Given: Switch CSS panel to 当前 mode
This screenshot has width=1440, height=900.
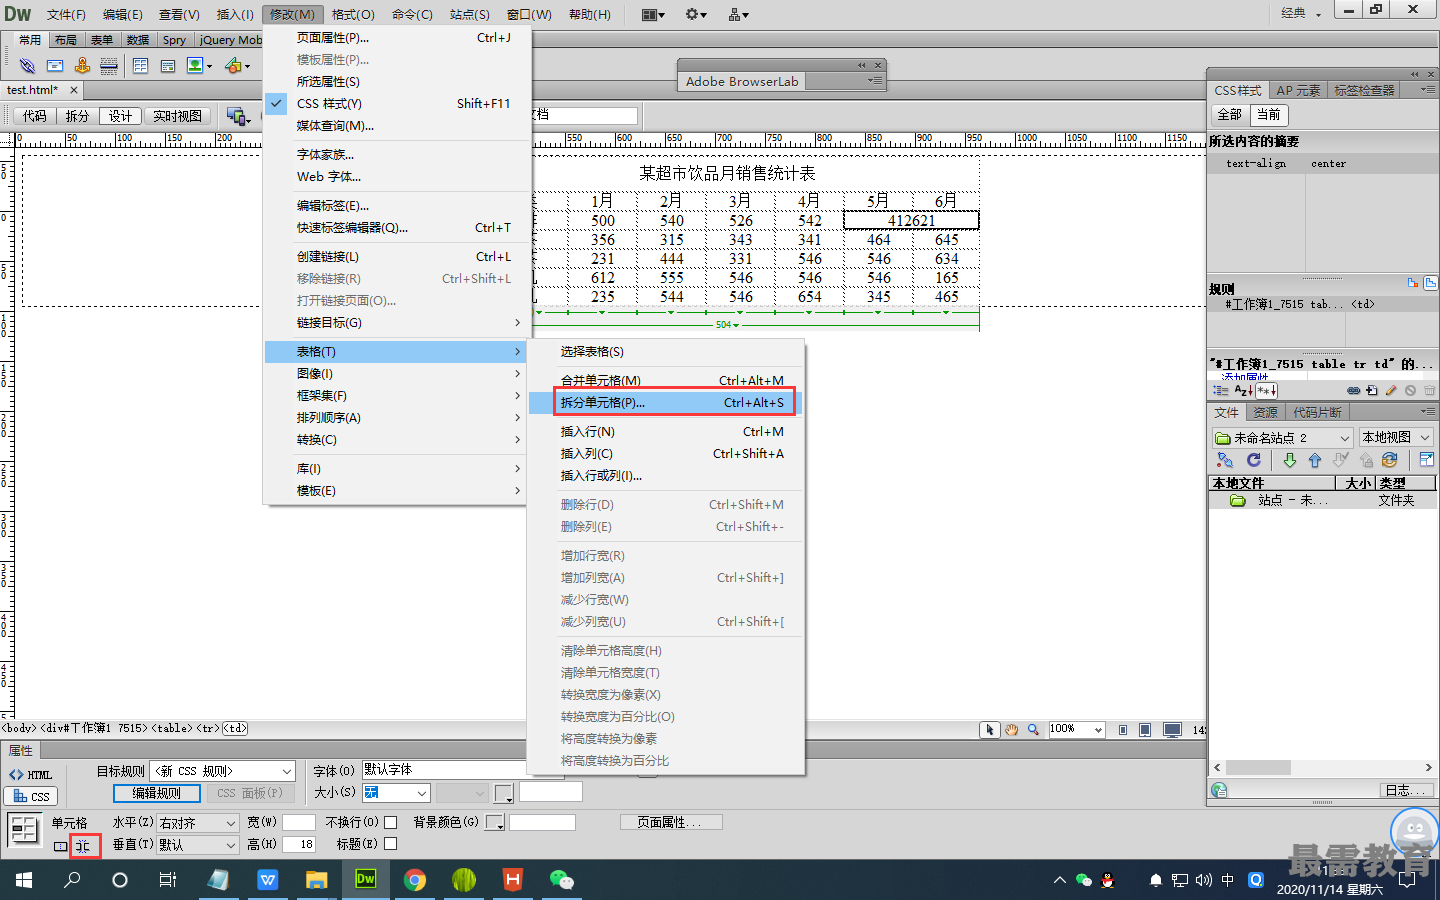Looking at the screenshot, I should click(x=1269, y=115).
